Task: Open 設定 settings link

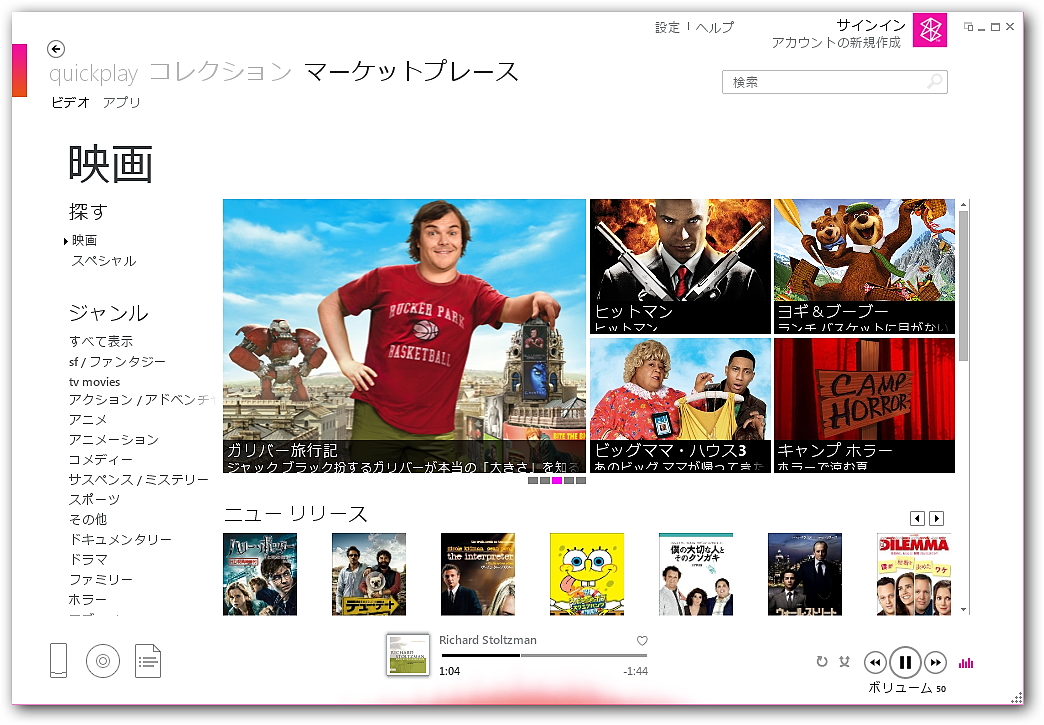Action: [667, 27]
